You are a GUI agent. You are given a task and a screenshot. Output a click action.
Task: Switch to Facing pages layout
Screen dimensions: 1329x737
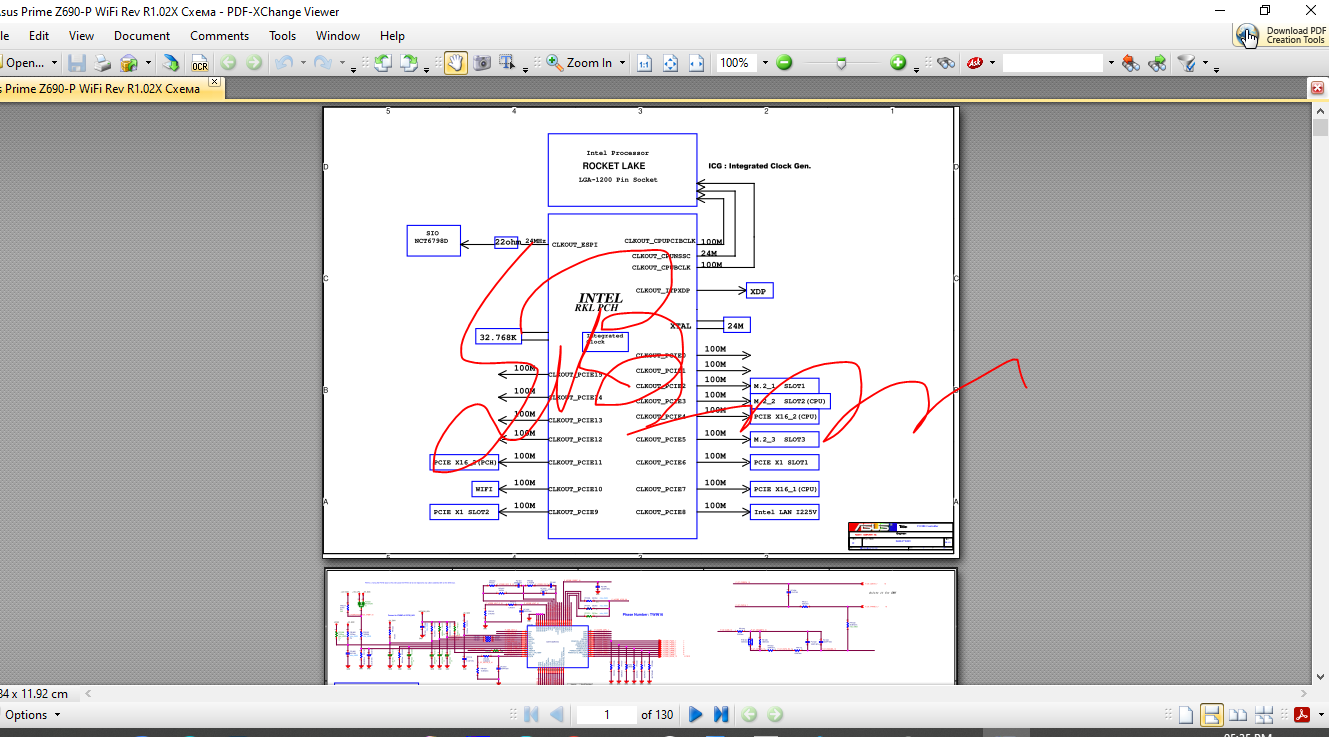point(1237,714)
